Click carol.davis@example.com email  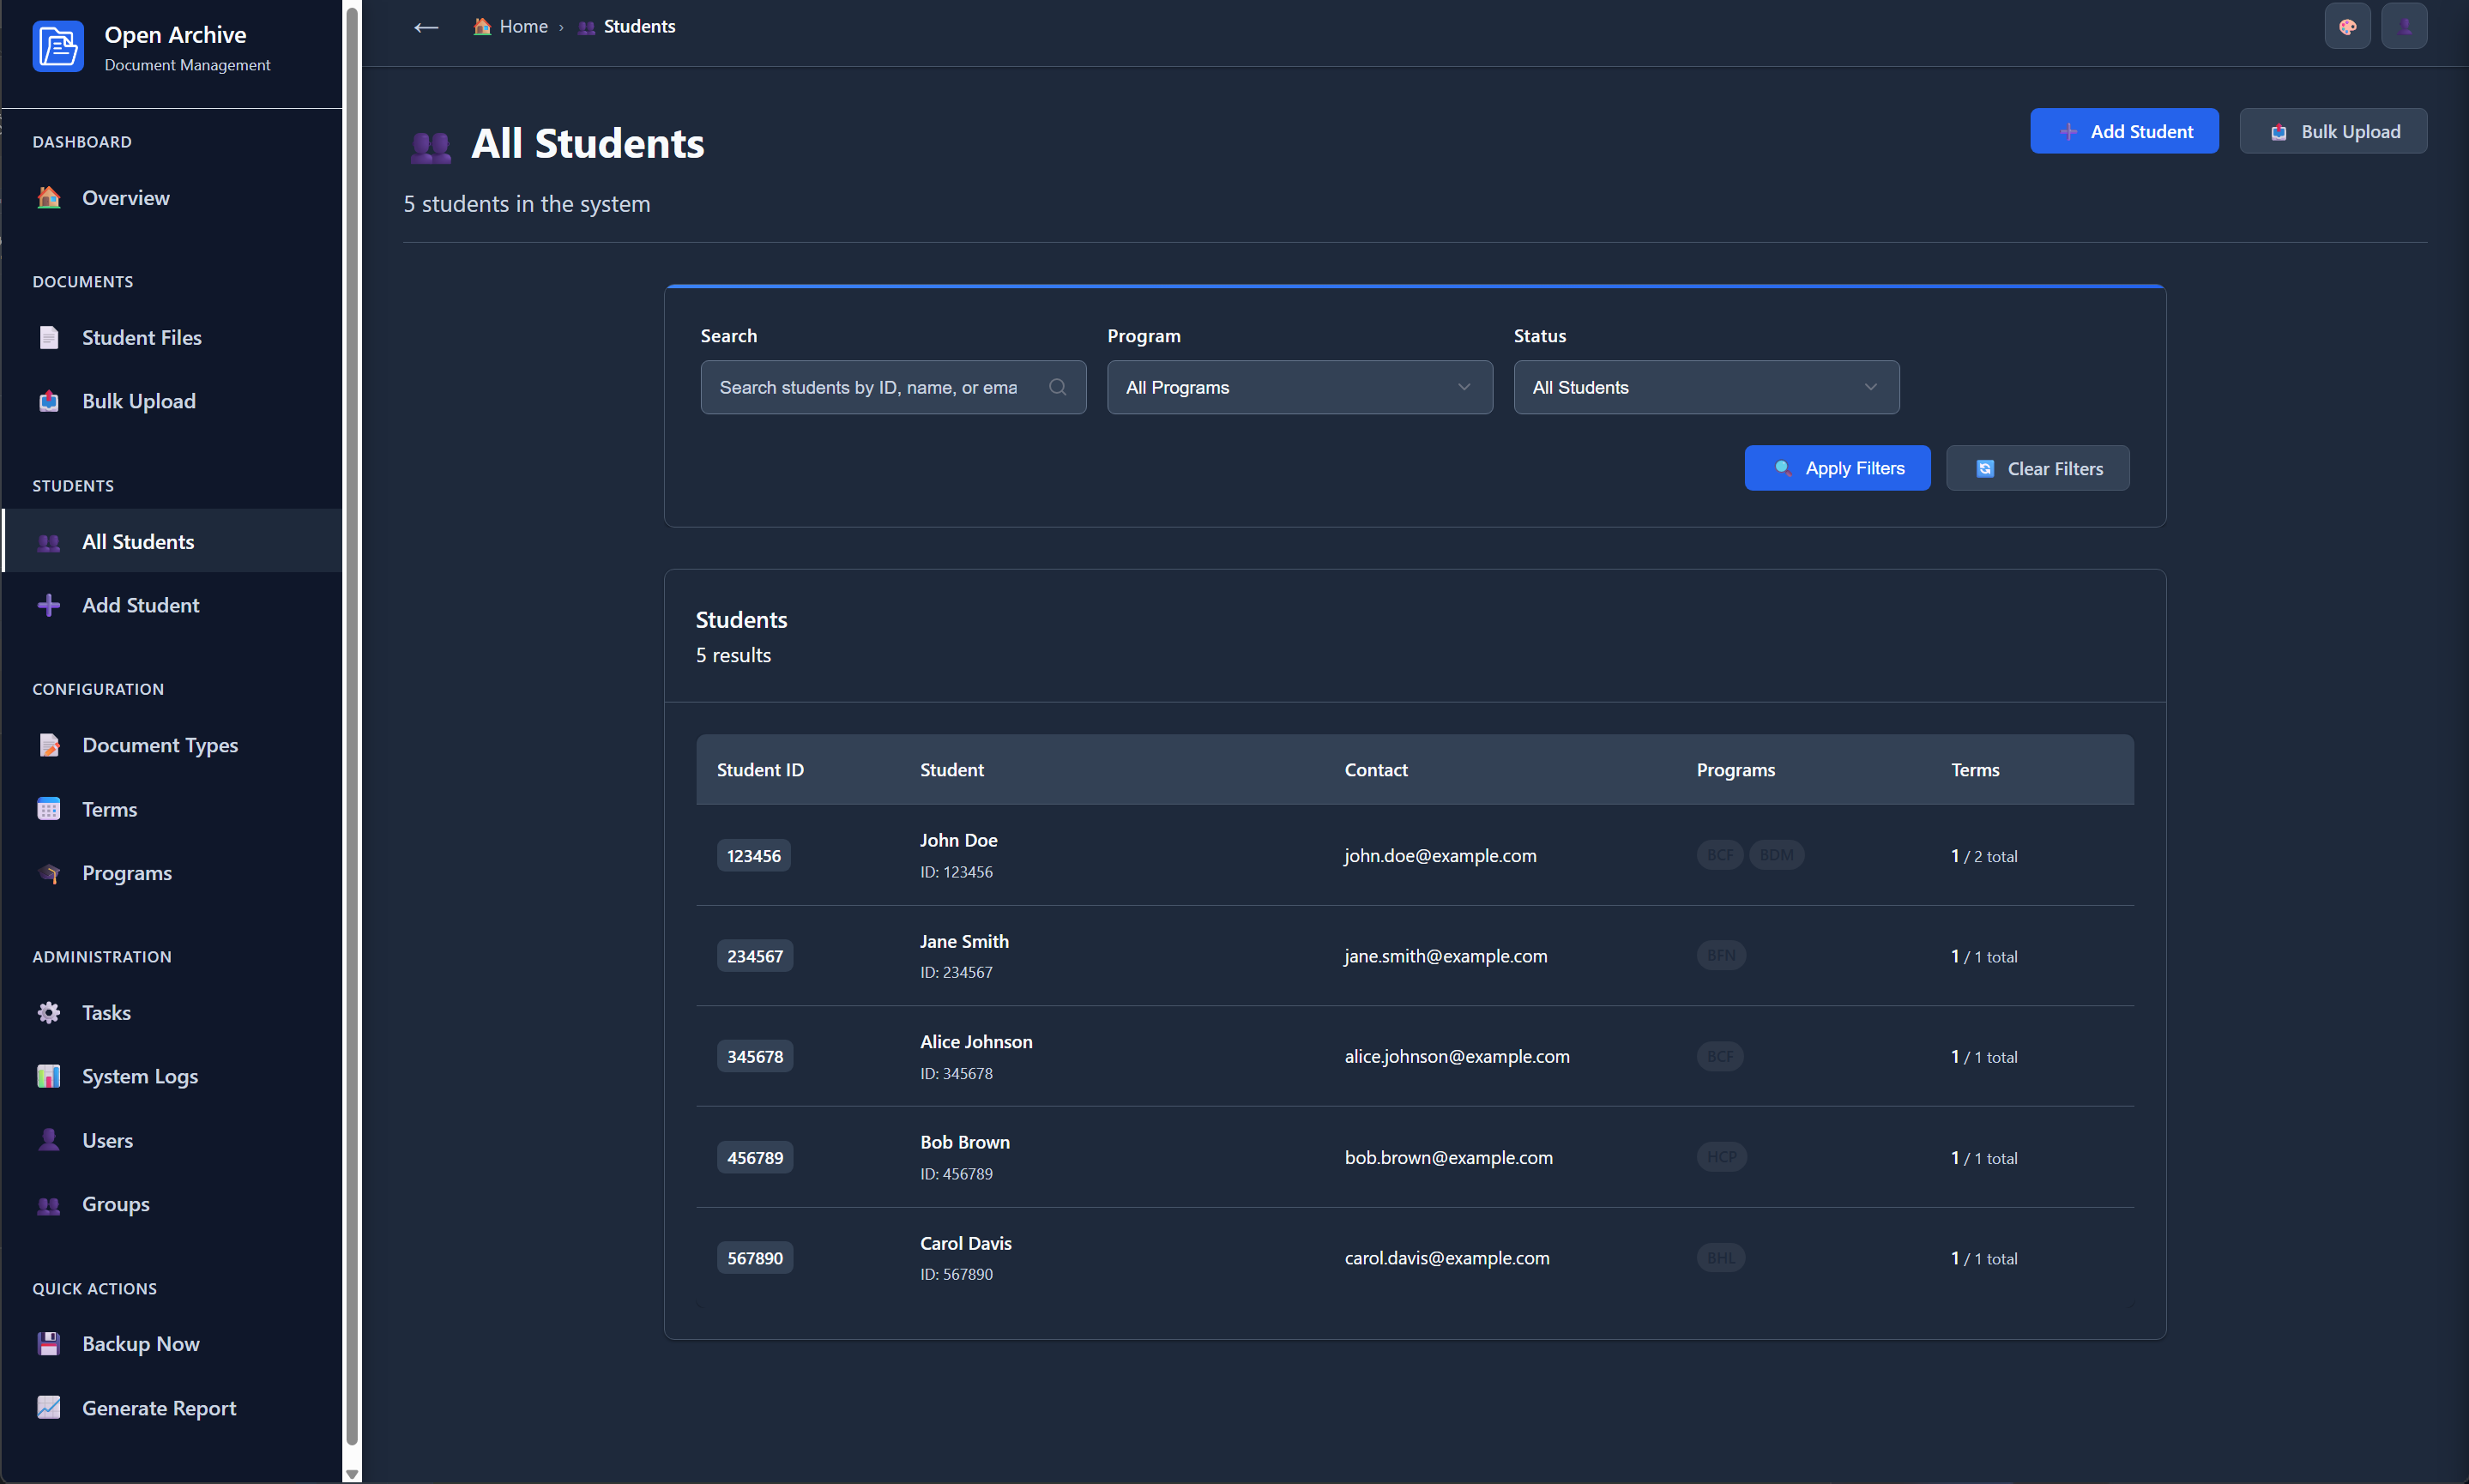pos(1446,1258)
